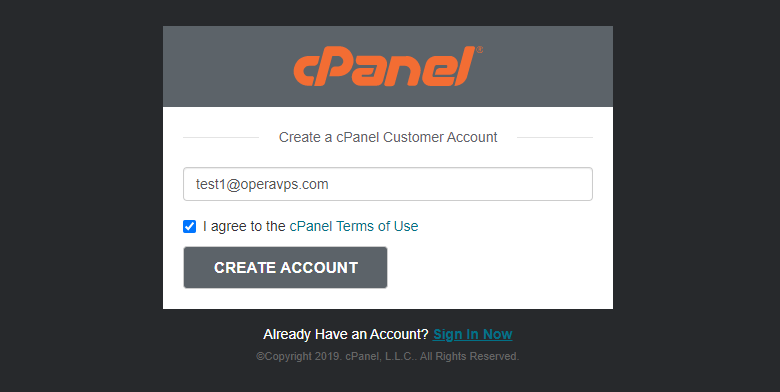This screenshot has width=780, height=392.
Task: Click the CREATE ACCOUNT button
Action: [285, 268]
